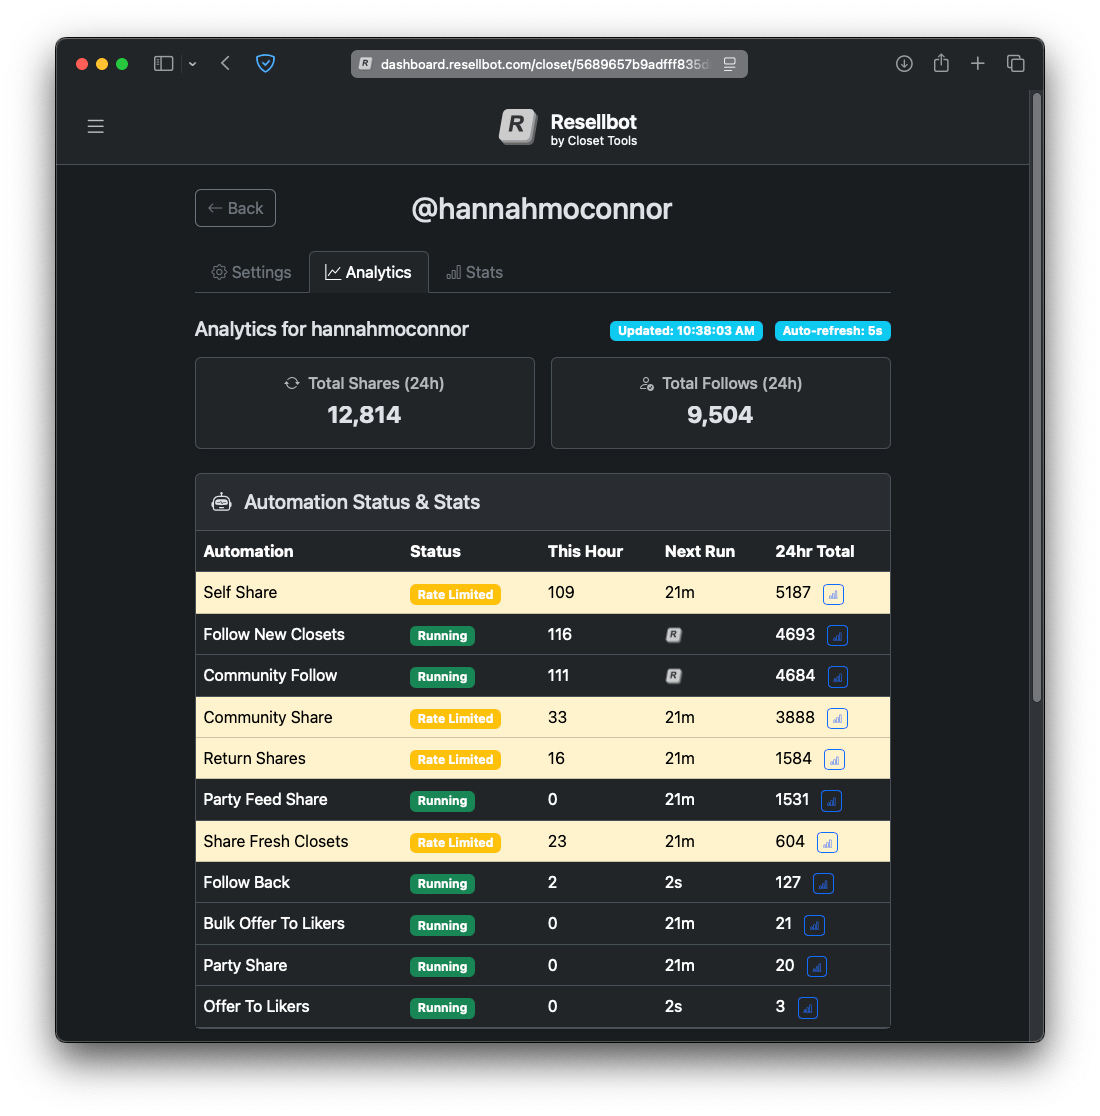Click Rate Limited badge for Return Shares

pyautogui.click(x=455, y=759)
